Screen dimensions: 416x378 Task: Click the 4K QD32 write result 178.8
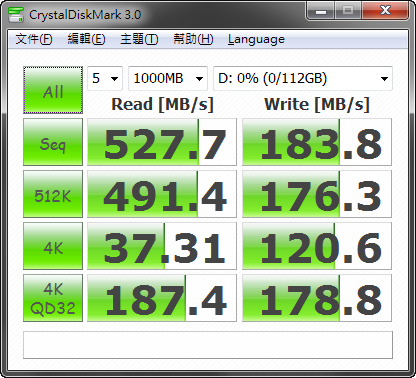click(x=317, y=298)
